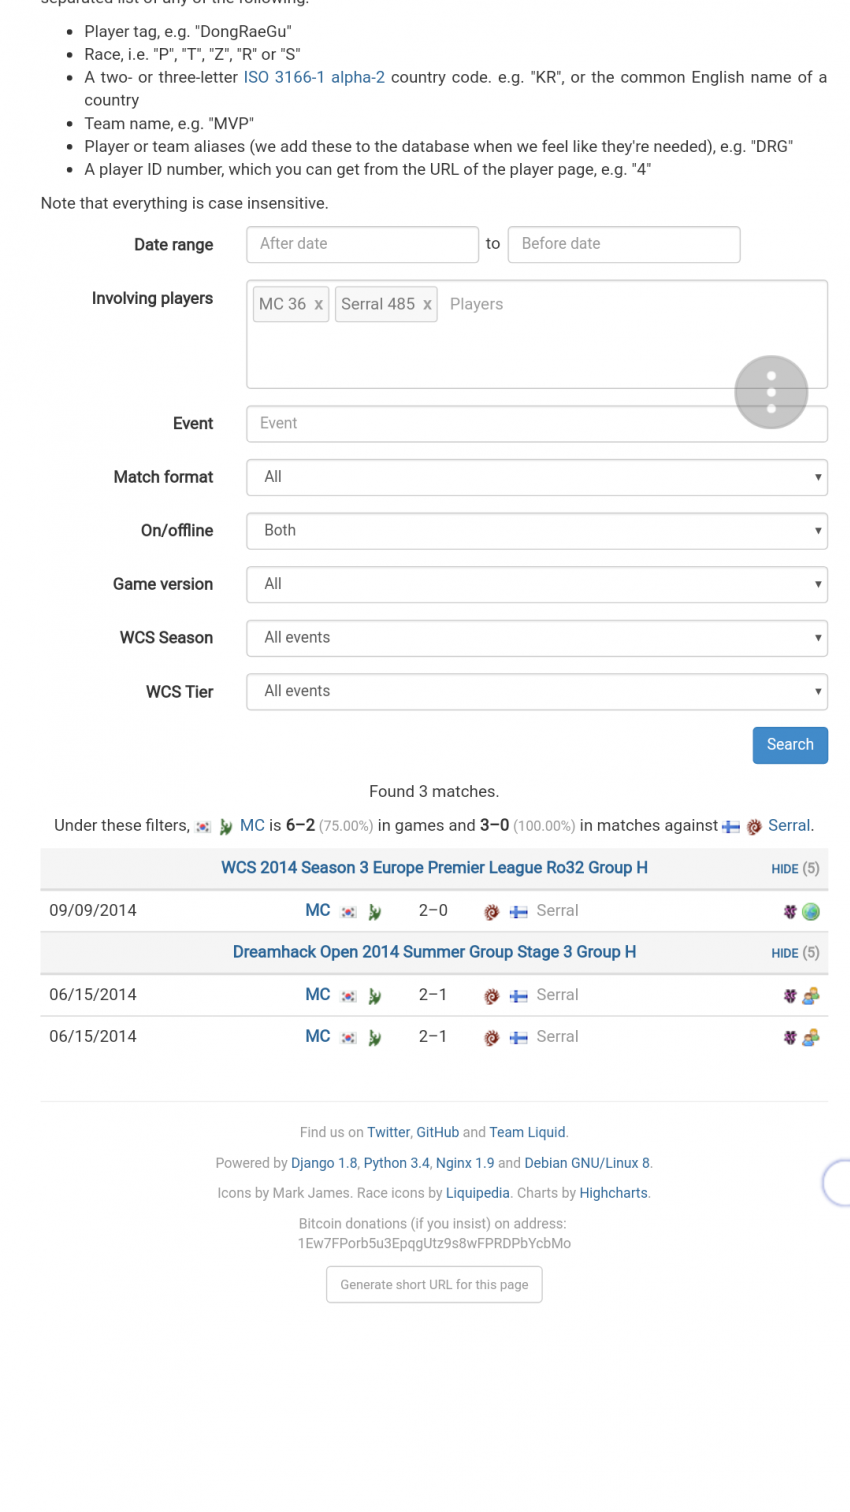Open the ISO 3166-1 alpha-2 link
This screenshot has width=850, height=1512.
314,77
